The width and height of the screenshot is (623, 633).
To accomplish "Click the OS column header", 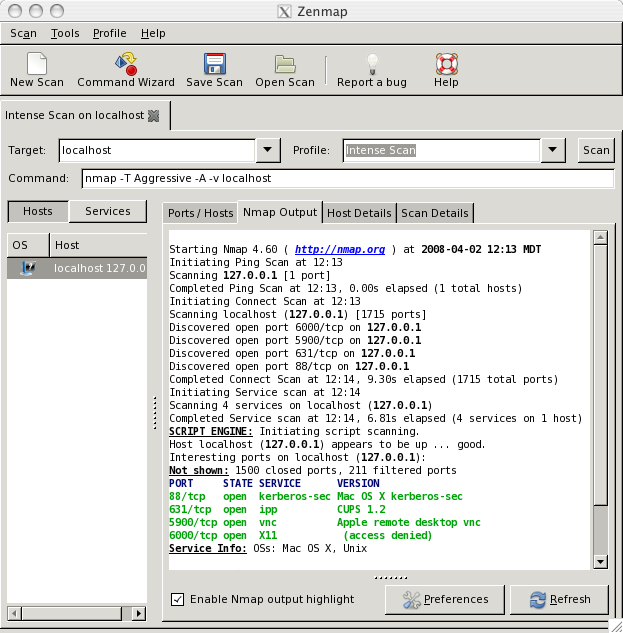I will pyautogui.click(x=28, y=245).
